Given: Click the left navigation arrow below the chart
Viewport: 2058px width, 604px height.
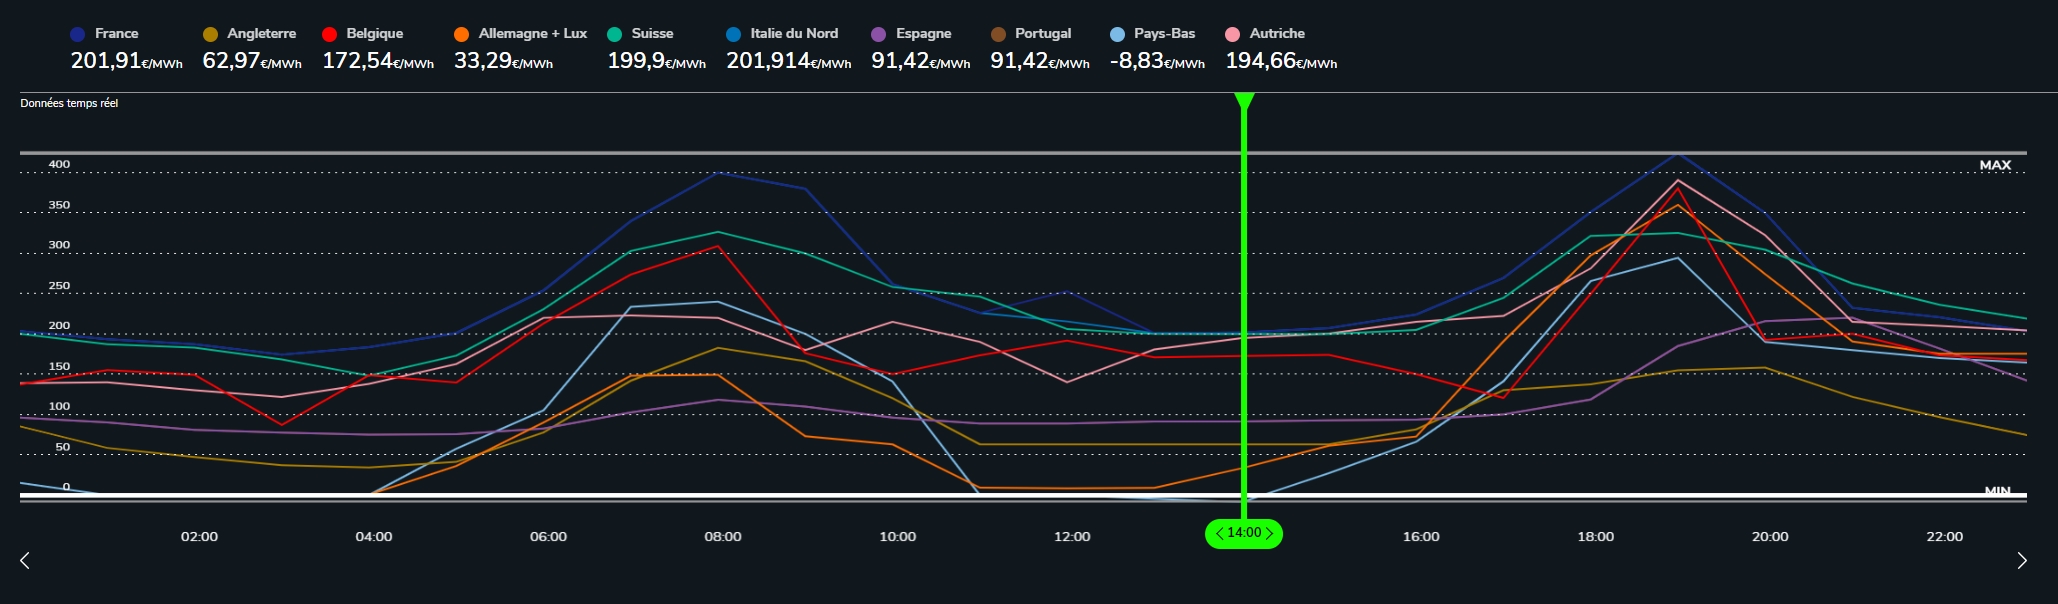Looking at the screenshot, I should coord(25,560).
